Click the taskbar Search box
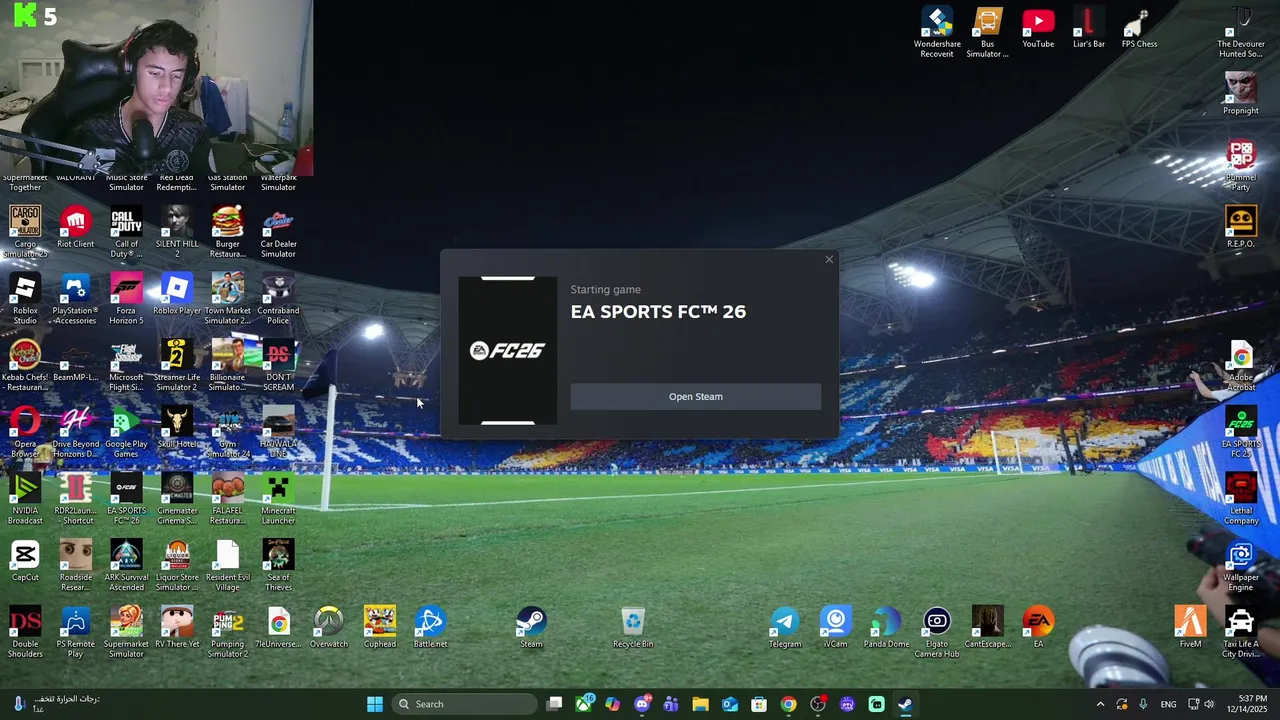1280x720 pixels. (465, 704)
